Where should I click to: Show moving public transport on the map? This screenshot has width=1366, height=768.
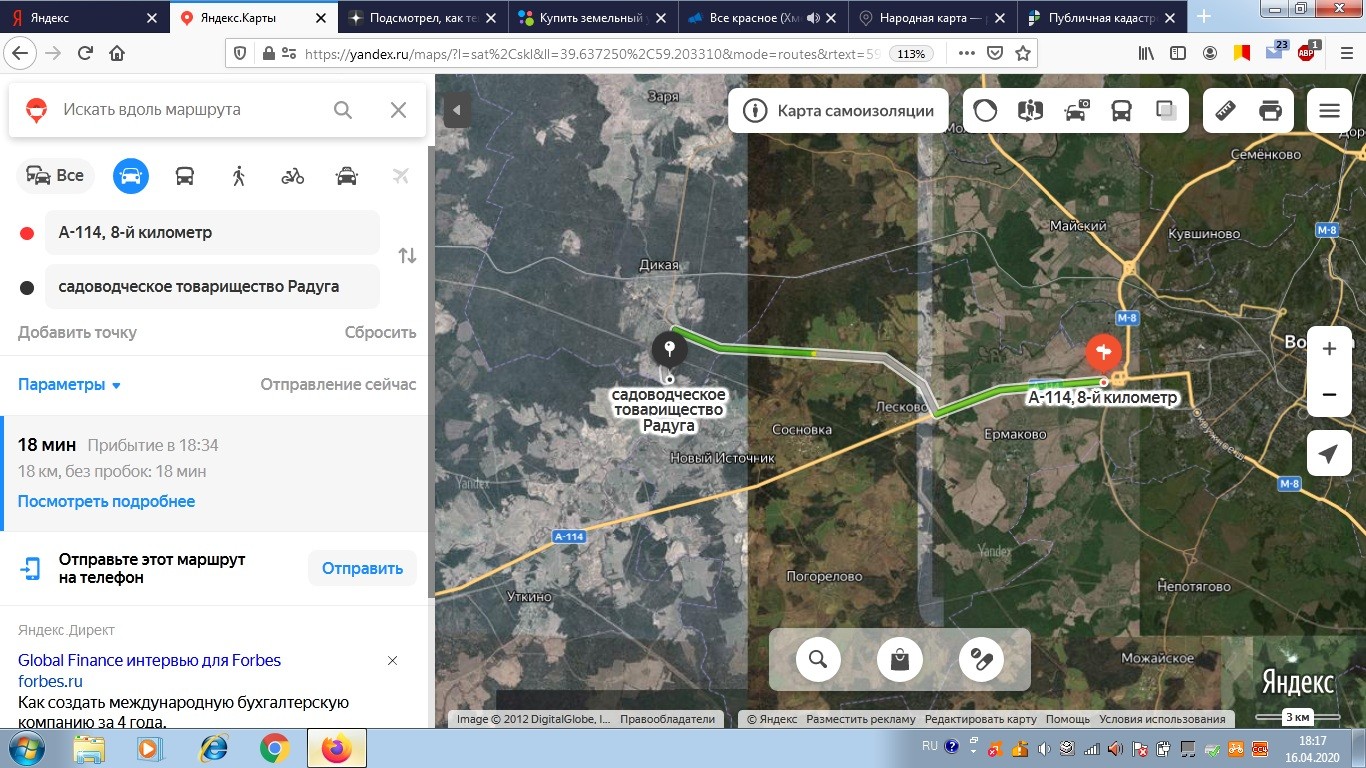pos(1121,111)
